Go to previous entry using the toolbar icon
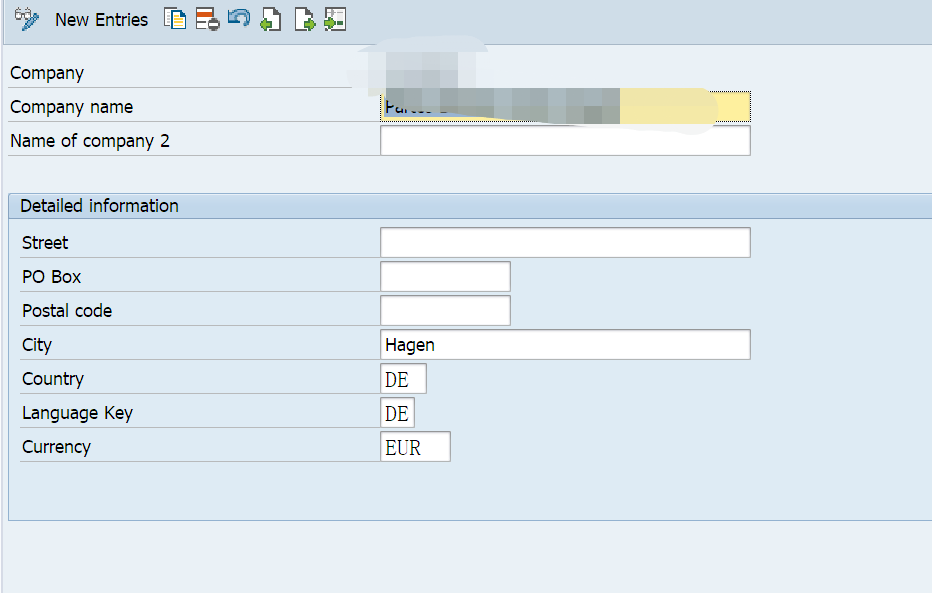This screenshot has width=932, height=593. [x=271, y=19]
